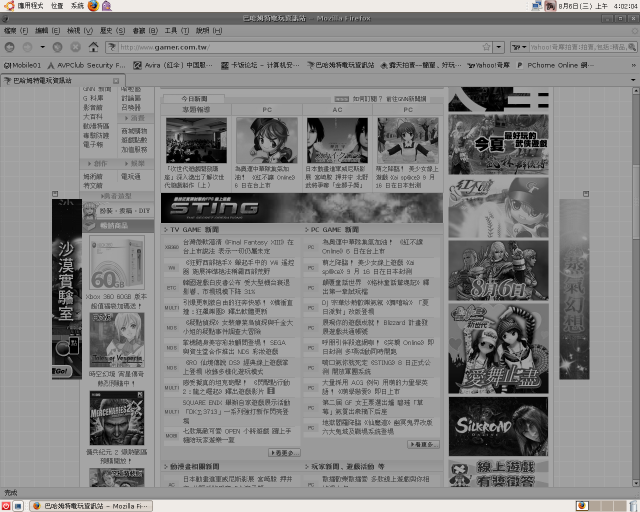Click the purple launcher icon next to Firefox
This screenshot has width=640, height=512.
tap(107, 5)
